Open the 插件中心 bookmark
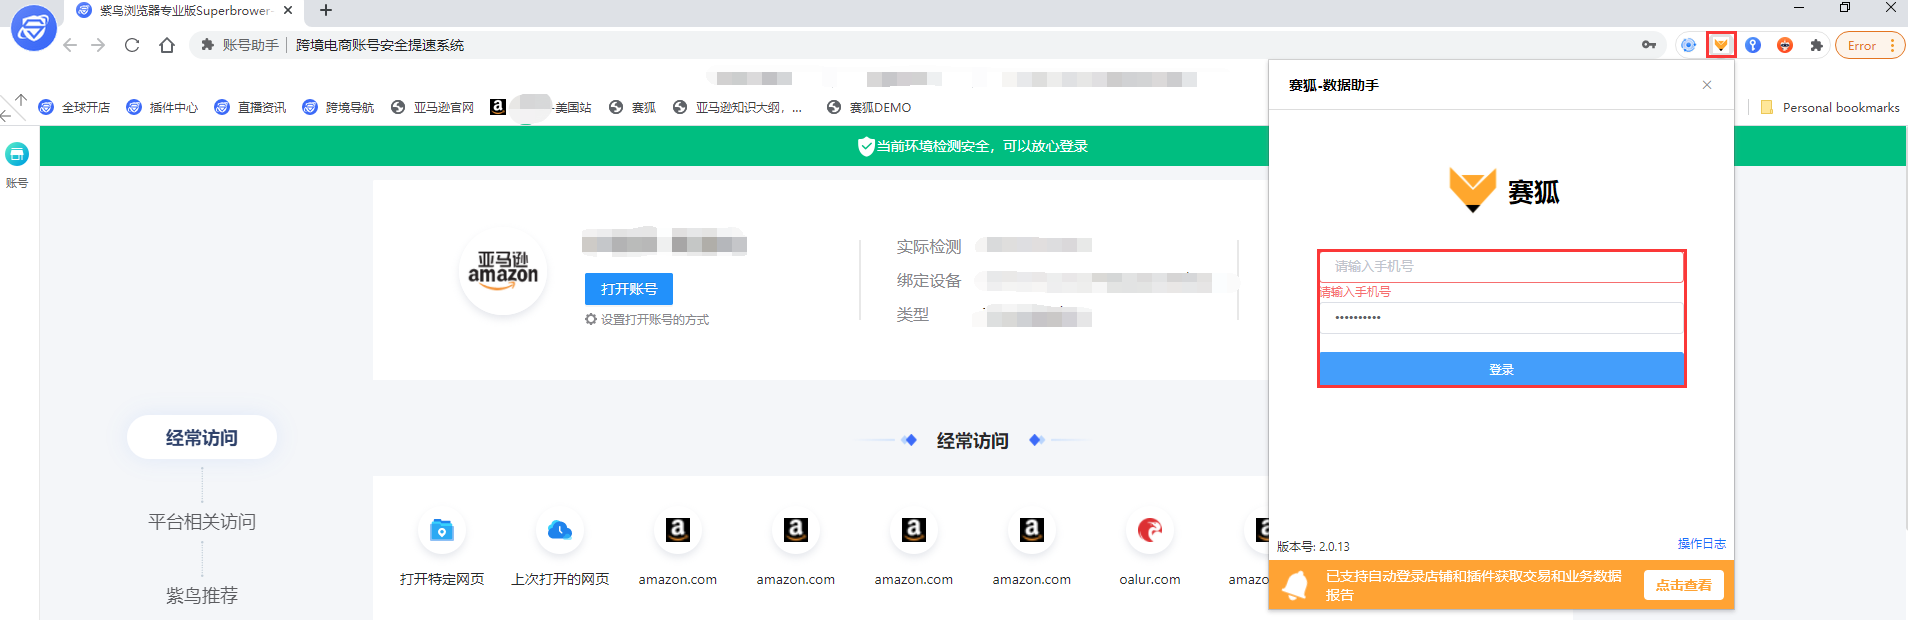Viewport: 1908px width, 620px height. 162,107
